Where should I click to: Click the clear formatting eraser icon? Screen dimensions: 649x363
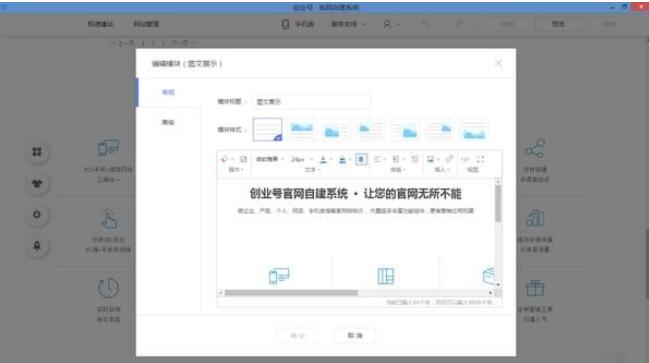(224, 159)
